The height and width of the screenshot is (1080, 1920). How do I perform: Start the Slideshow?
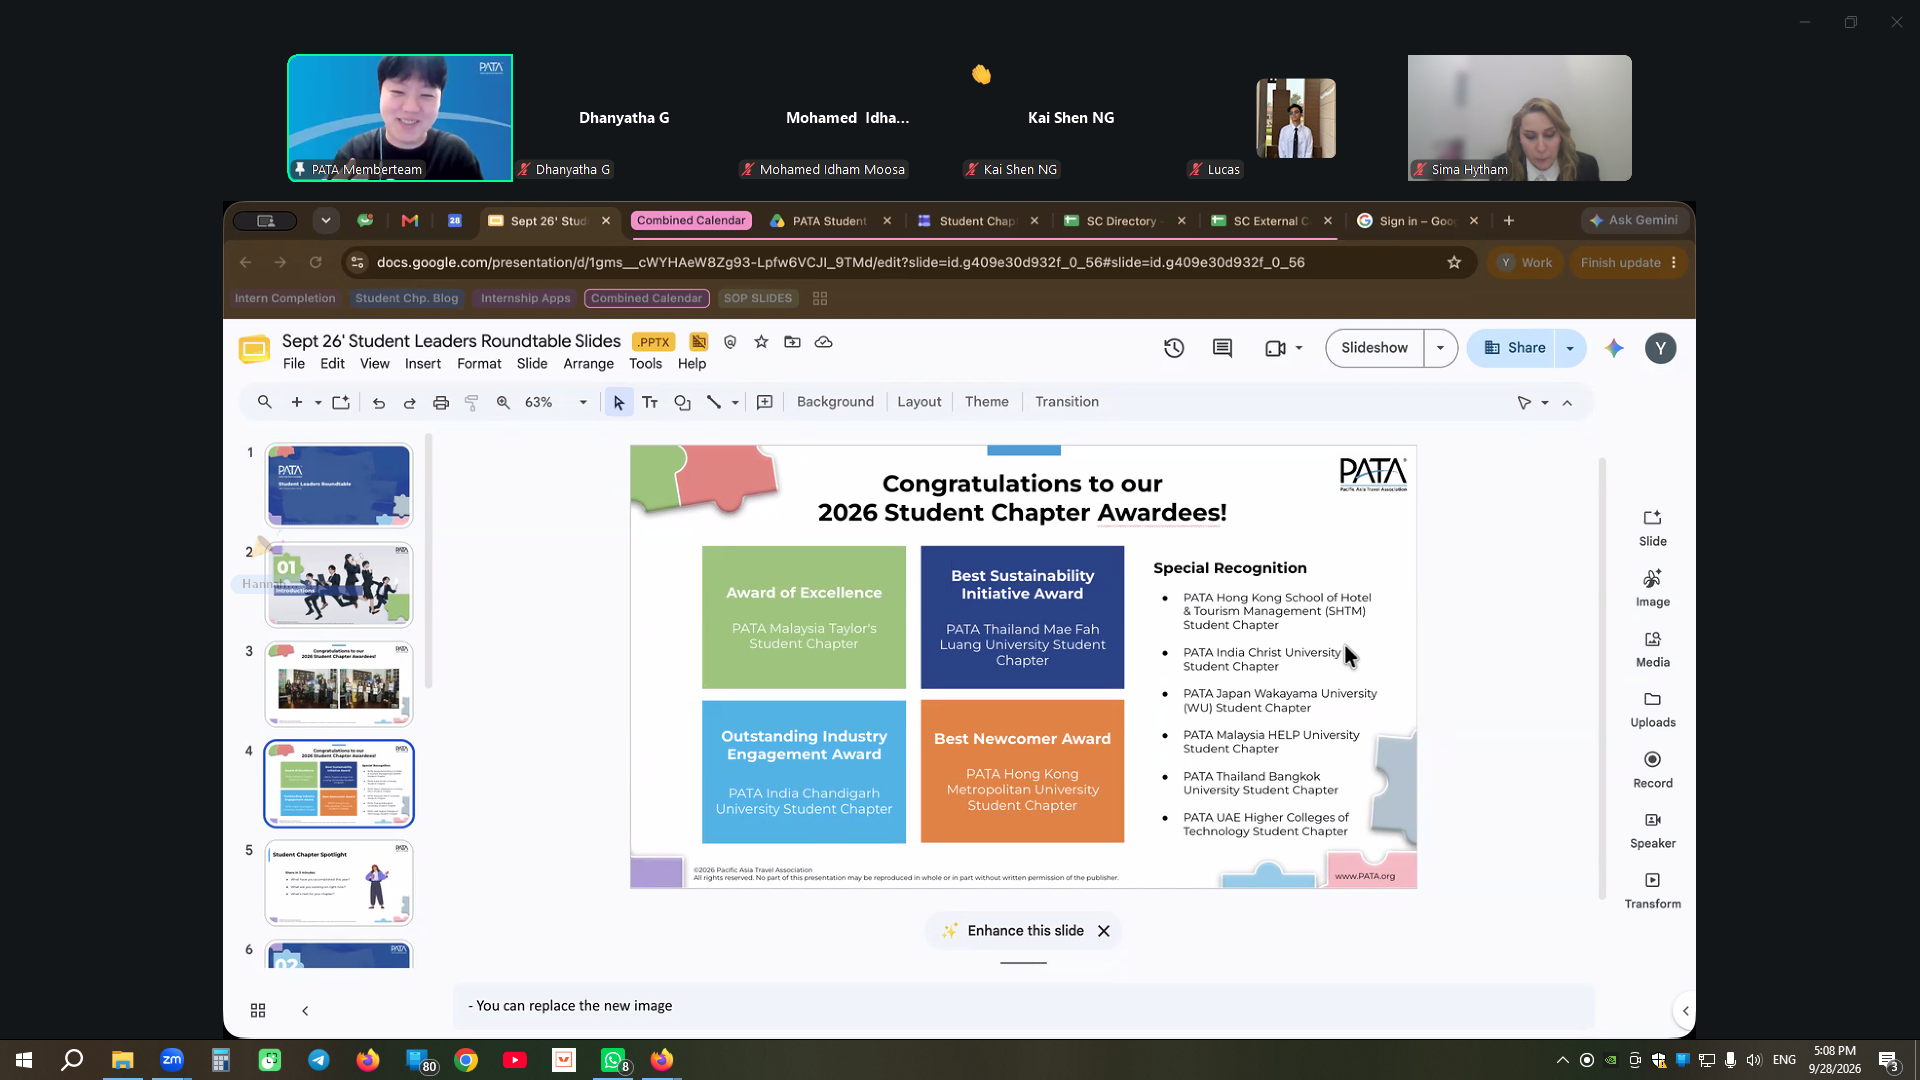1374,348
